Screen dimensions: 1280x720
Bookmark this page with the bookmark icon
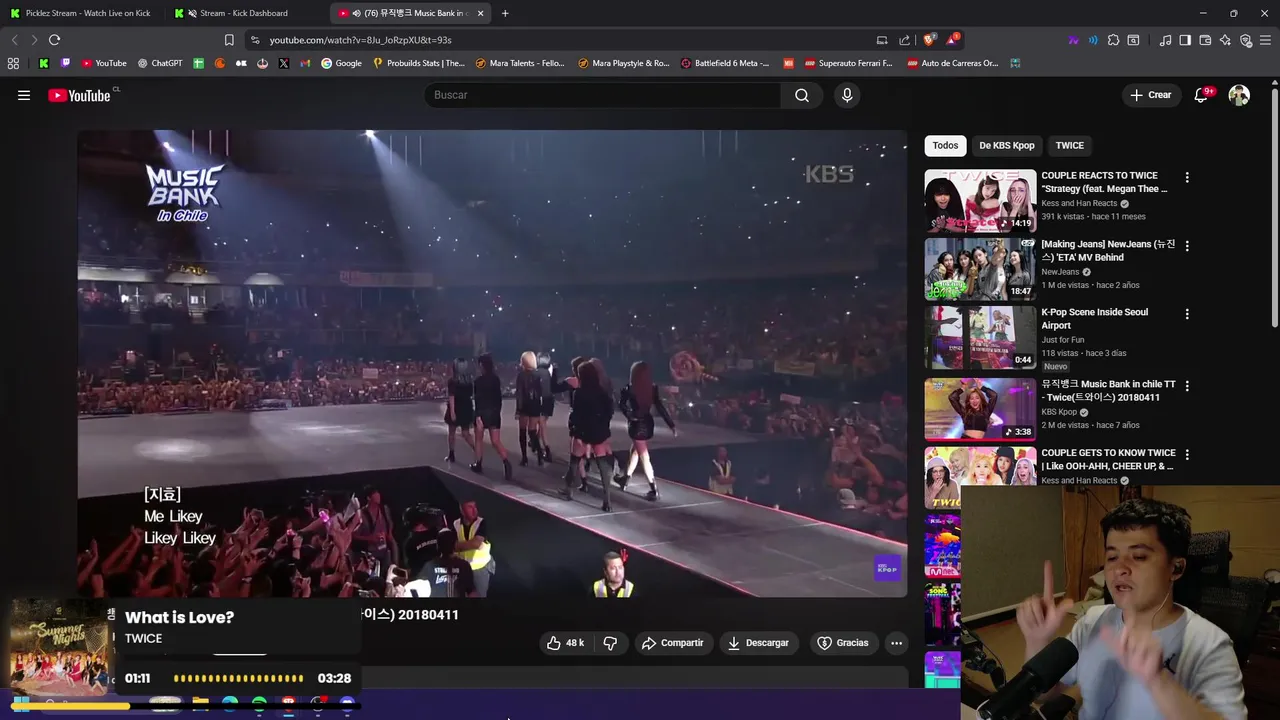tap(229, 40)
